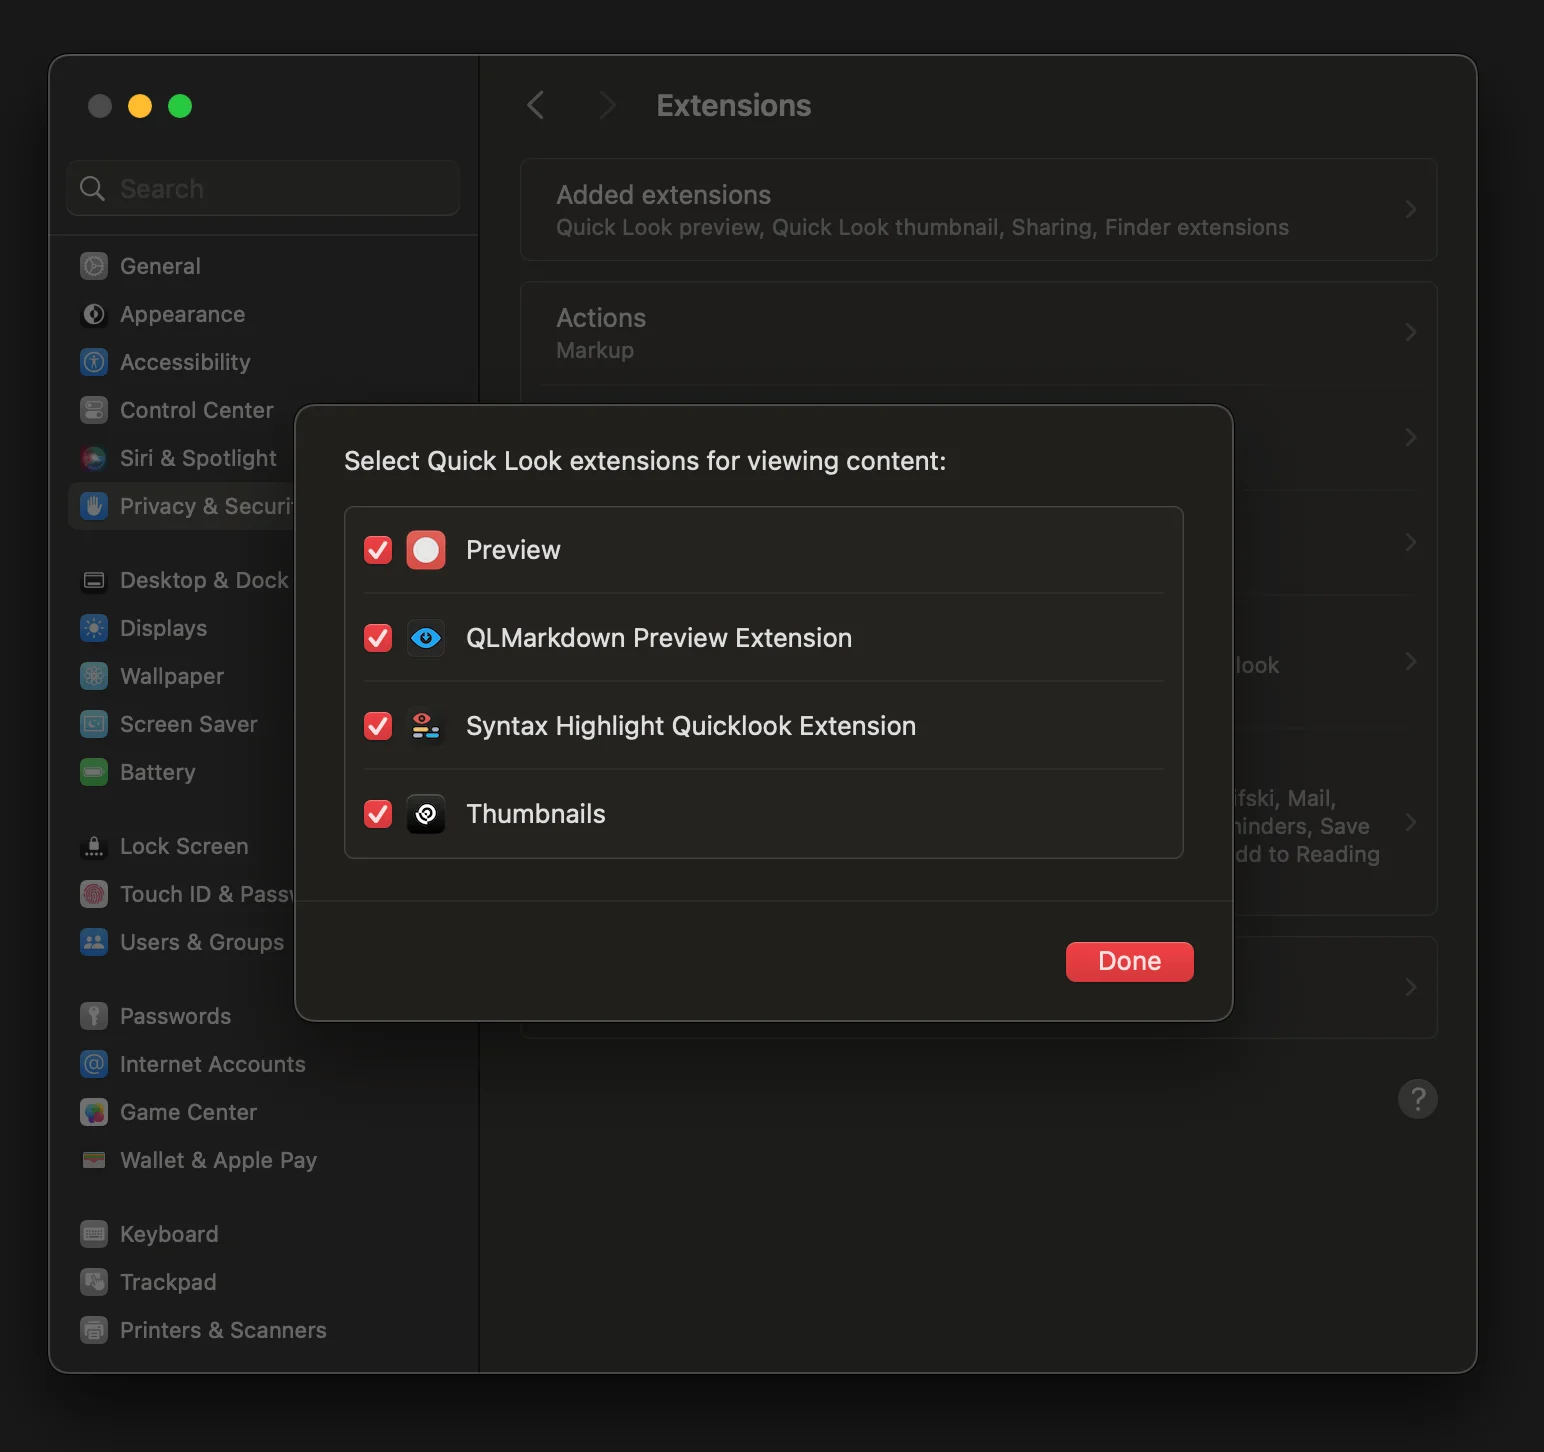Click the Syntax Highlight extension icon
This screenshot has width=1544, height=1452.
tap(426, 726)
